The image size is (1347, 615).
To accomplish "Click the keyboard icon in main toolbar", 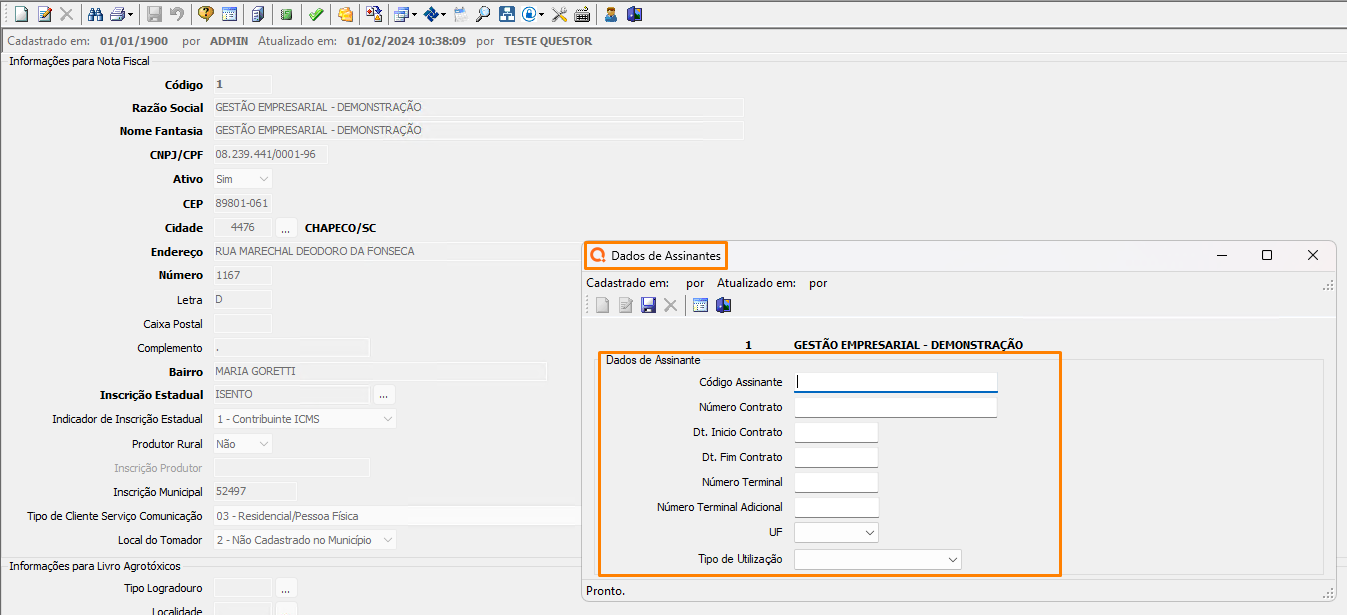I will click(x=581, y=14).
